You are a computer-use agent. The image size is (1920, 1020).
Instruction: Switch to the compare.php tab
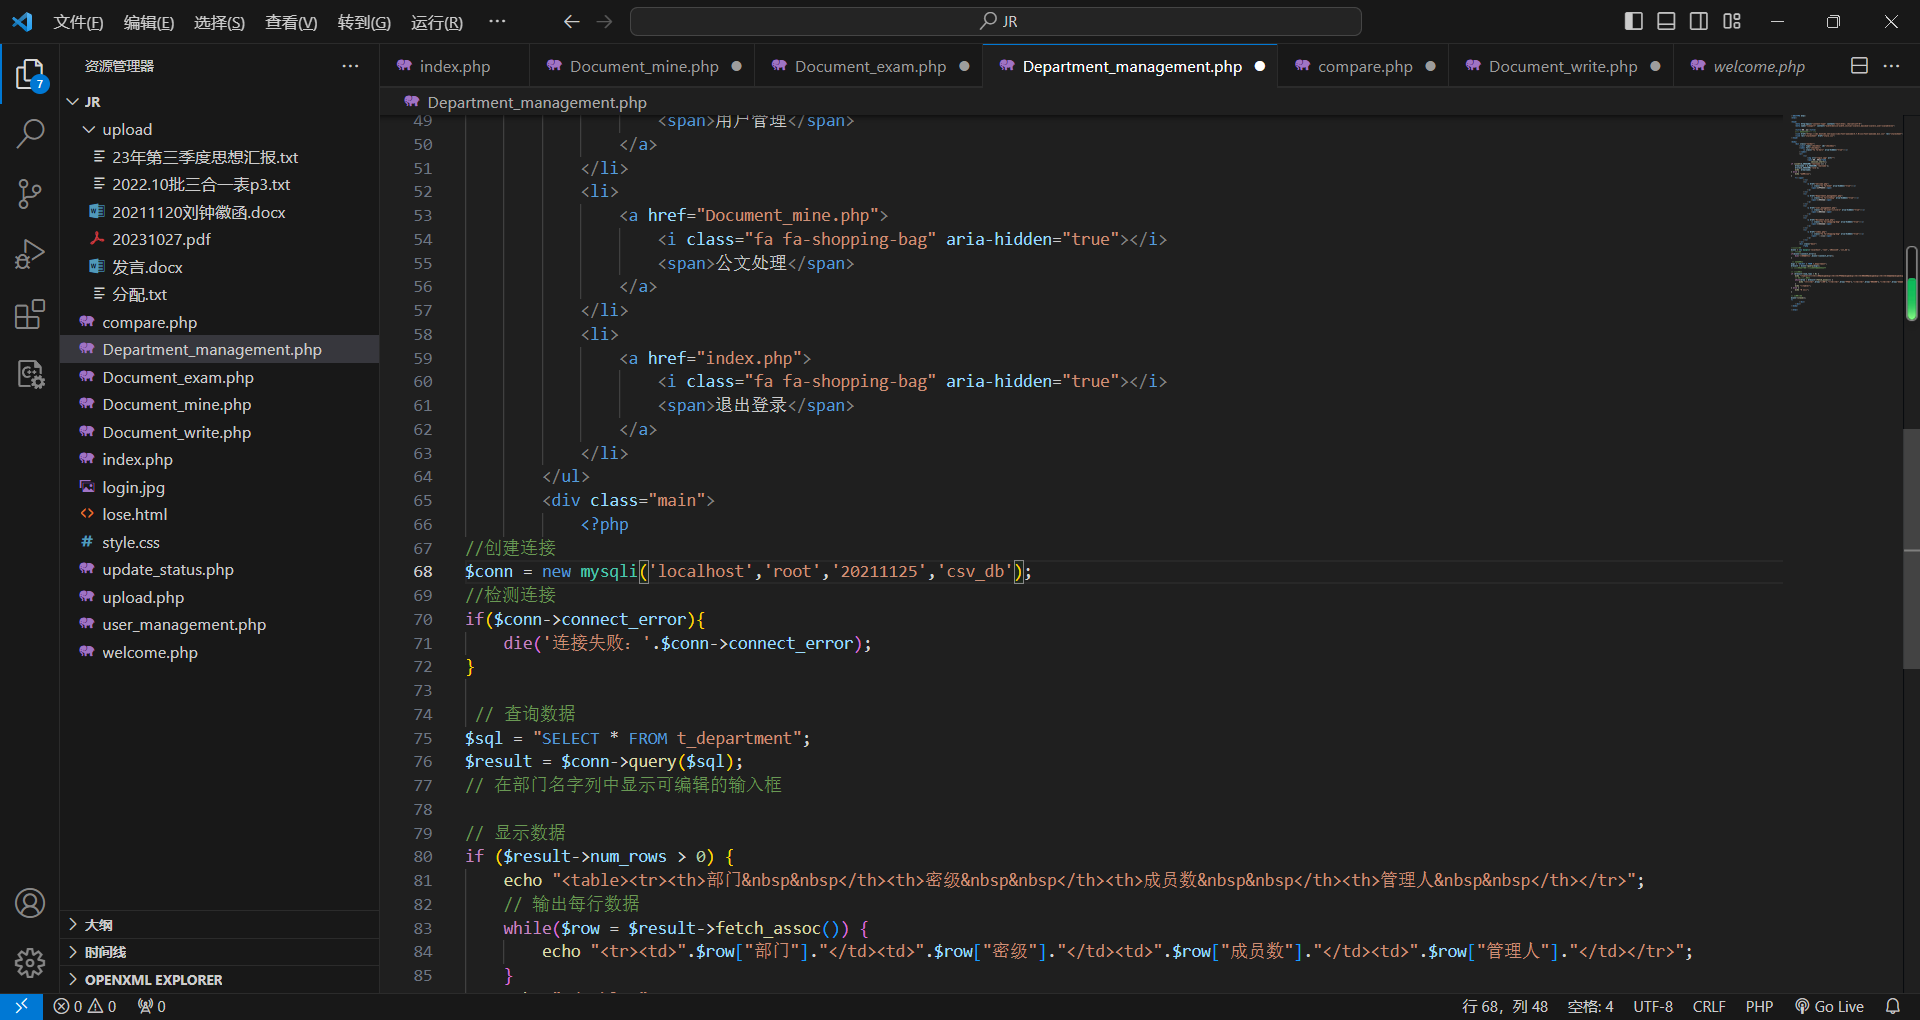click(1364, 67)
